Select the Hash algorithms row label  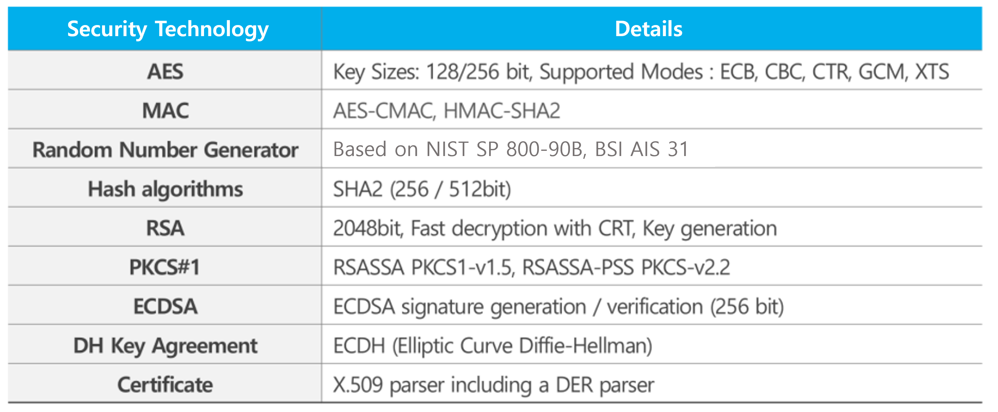[x=165, y=189]
